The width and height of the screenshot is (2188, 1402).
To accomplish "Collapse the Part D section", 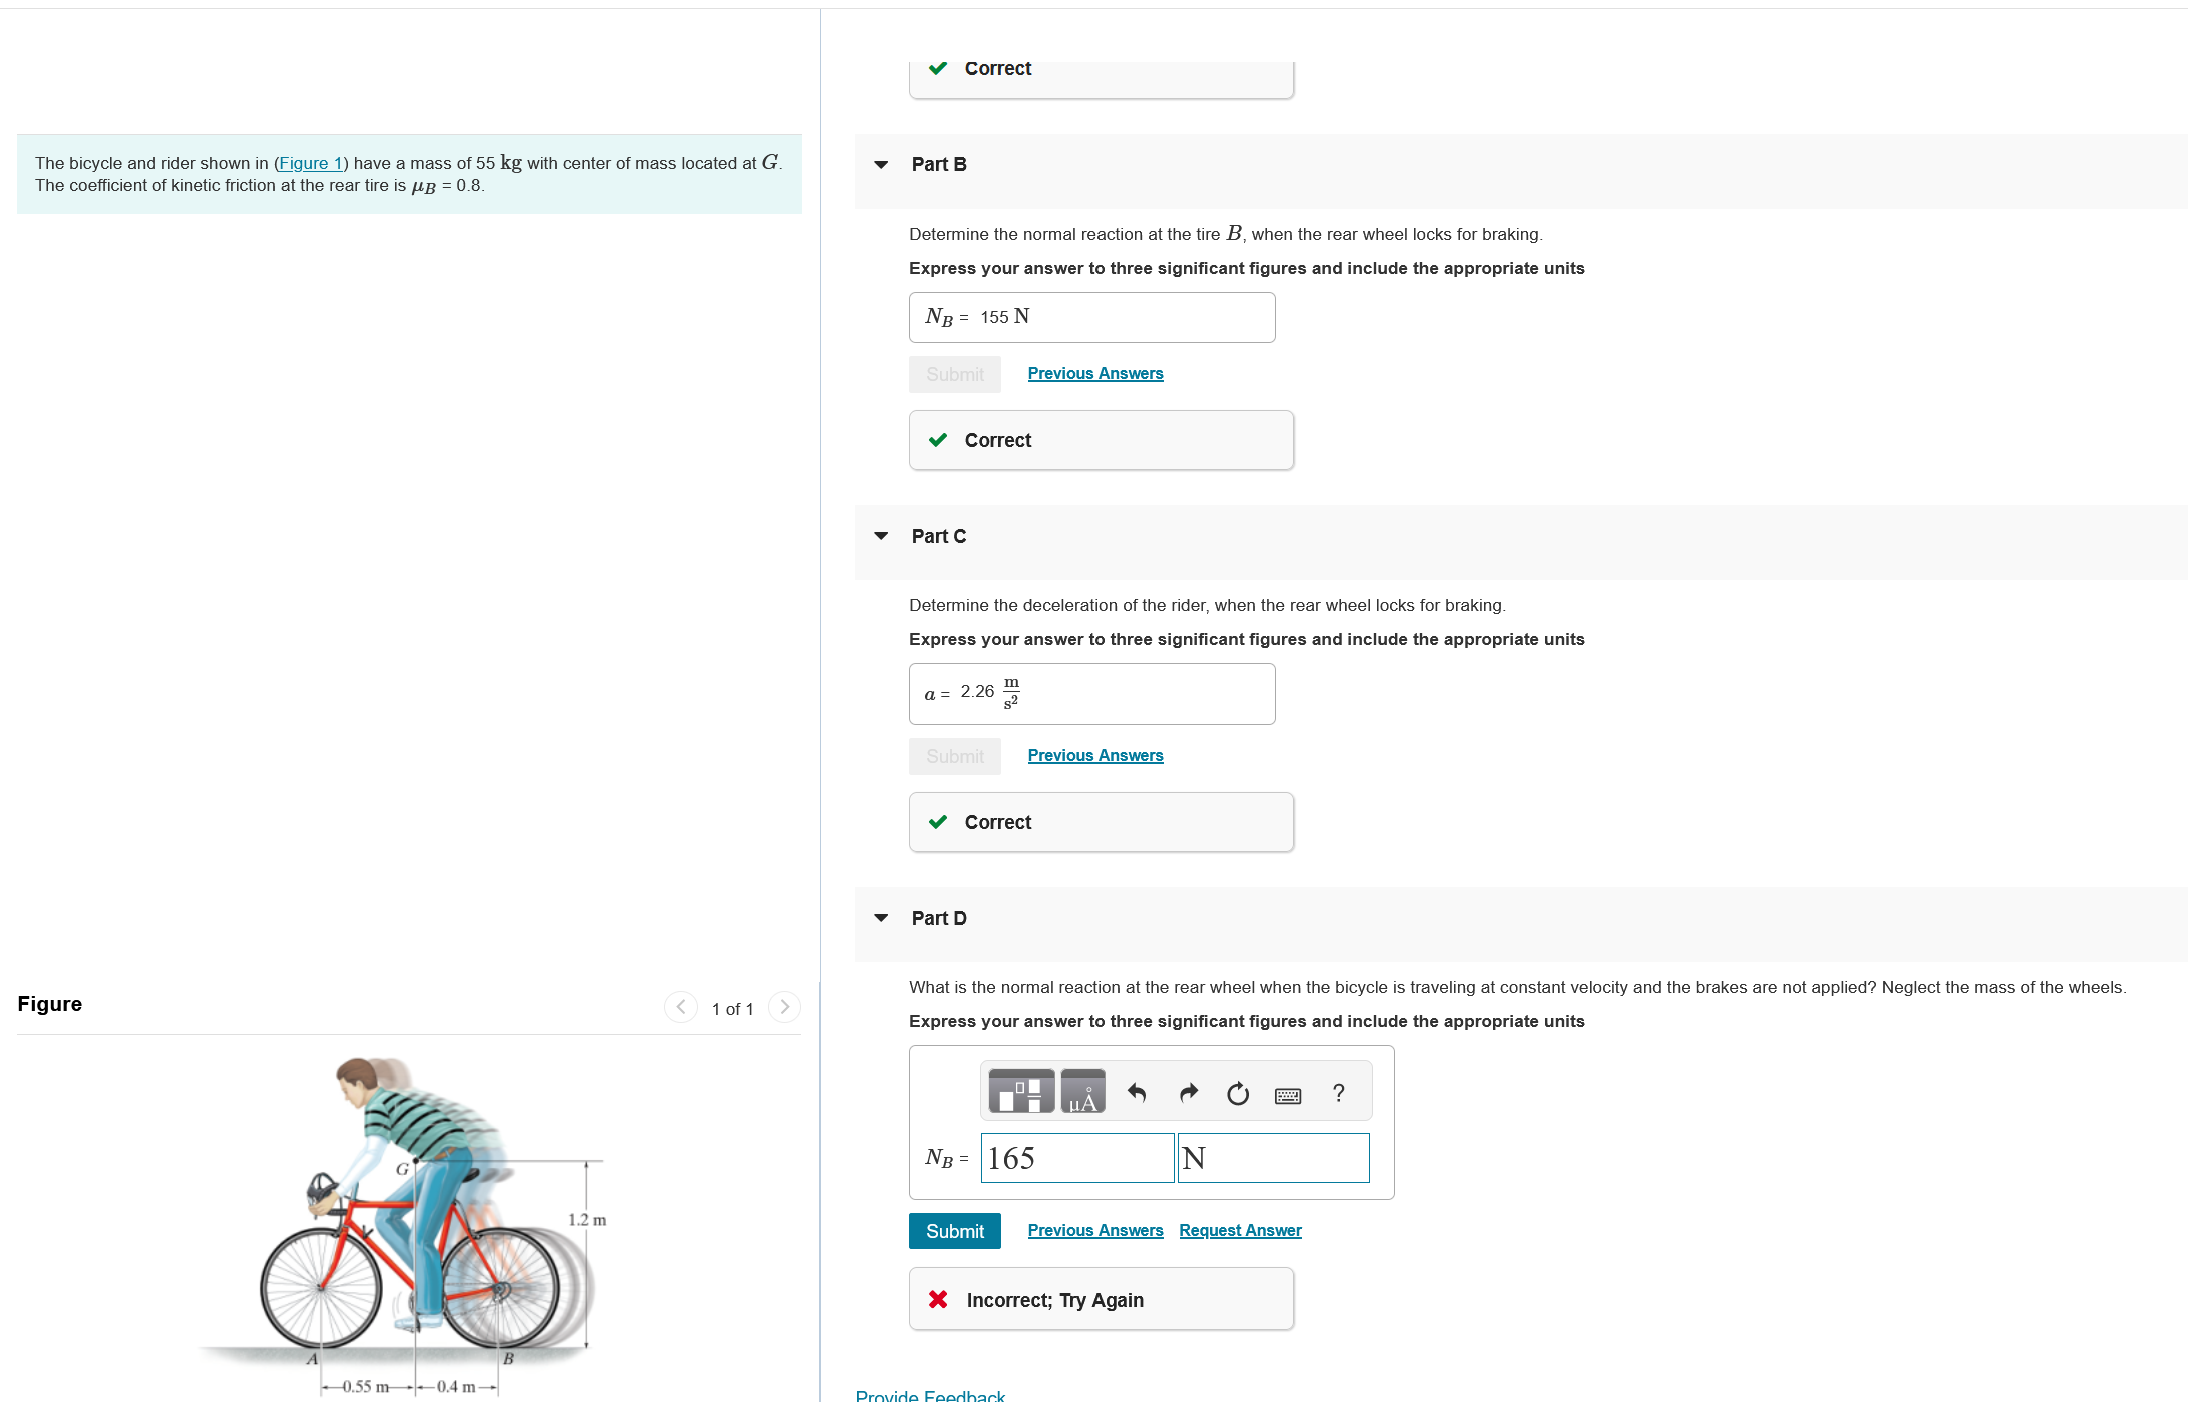I will click(880, 918).
